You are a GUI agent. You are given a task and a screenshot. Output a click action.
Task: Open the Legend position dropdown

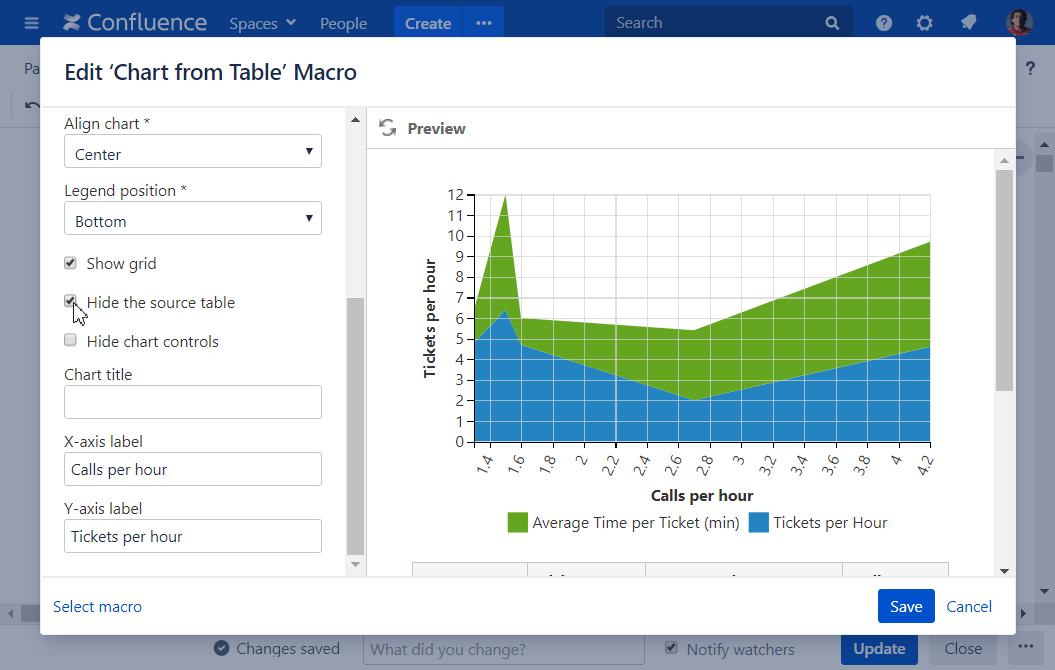click(193, 219)
